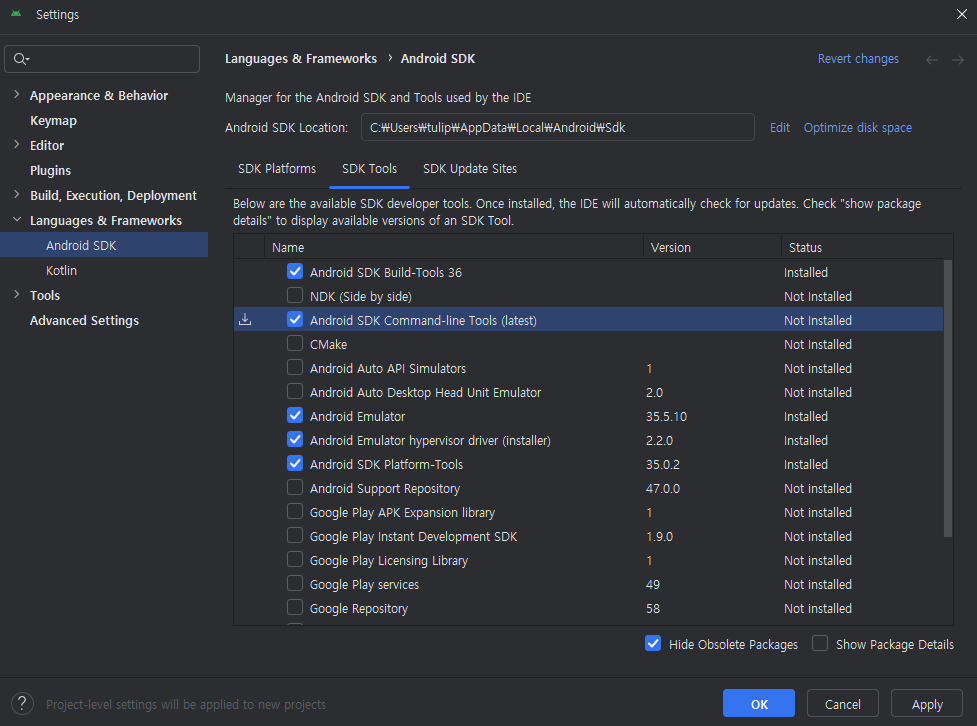Click the Status column header
The height and width of the screenshot is (726, 977).
point(867,247)
